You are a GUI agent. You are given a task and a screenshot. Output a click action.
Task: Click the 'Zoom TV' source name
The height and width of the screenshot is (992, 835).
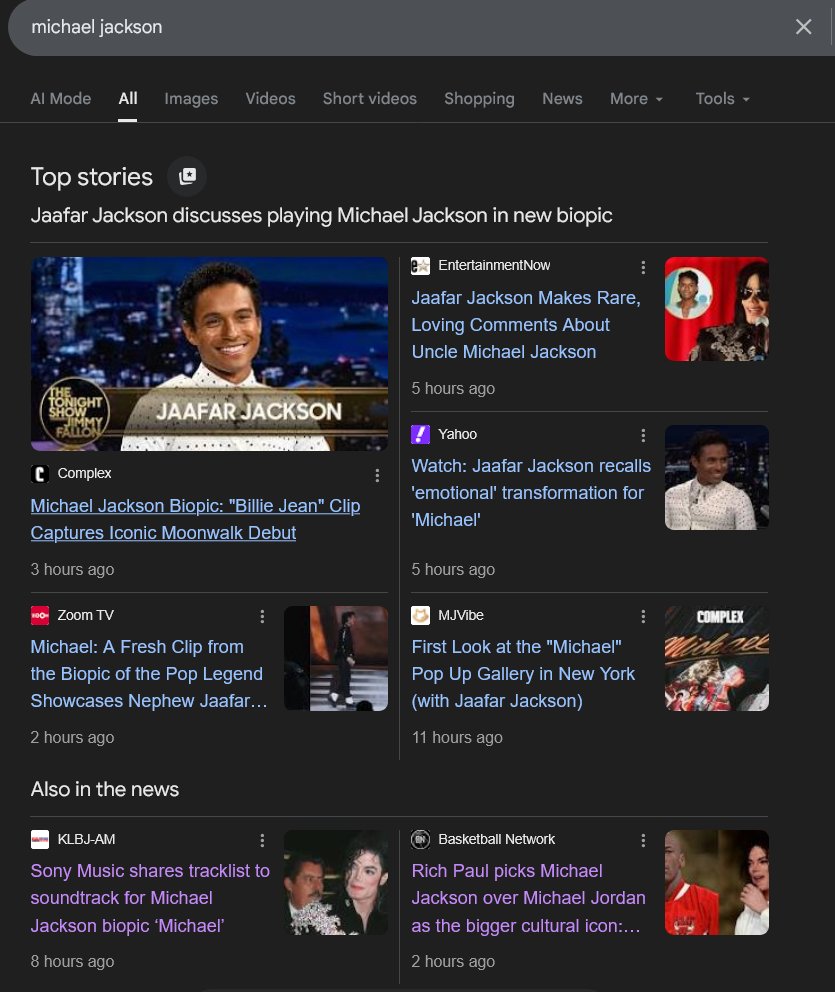85,615
